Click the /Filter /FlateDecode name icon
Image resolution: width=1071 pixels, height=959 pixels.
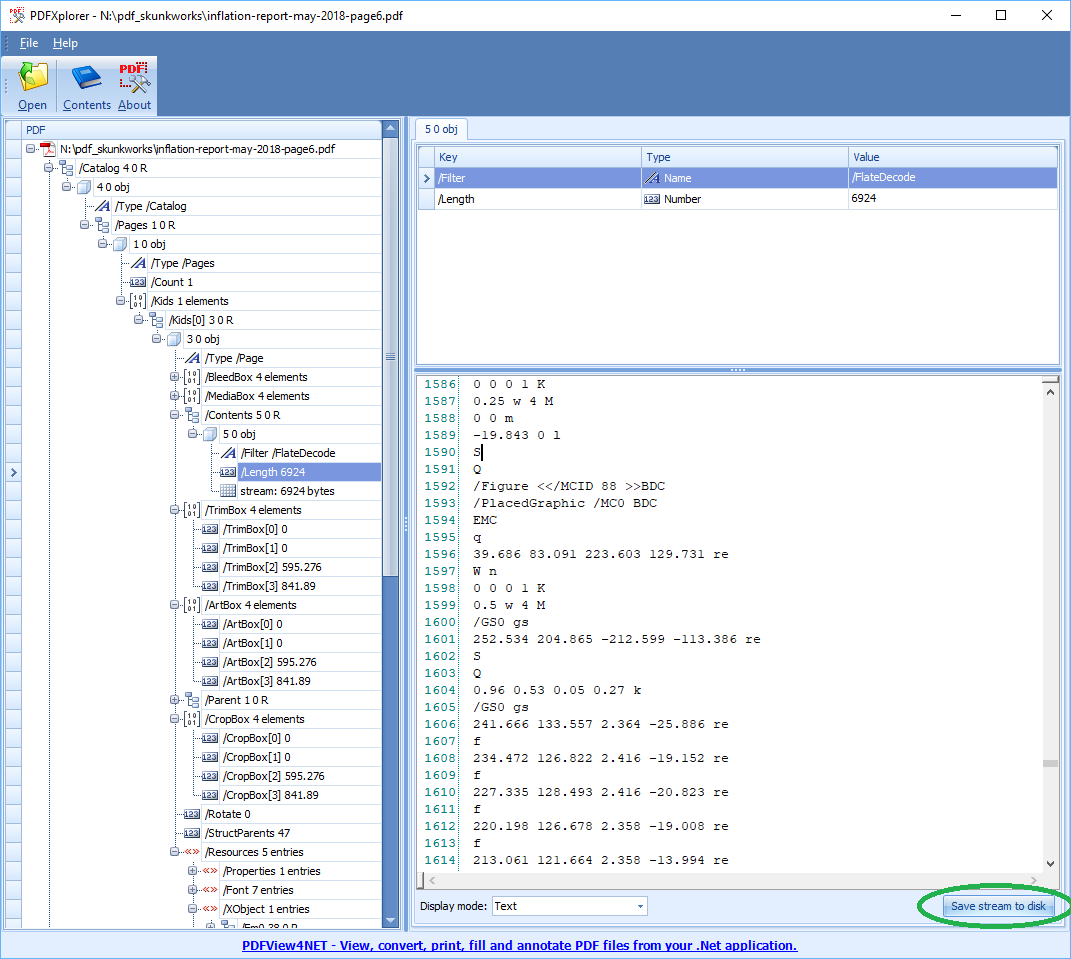pyautogui.click(x=228, y=453)
